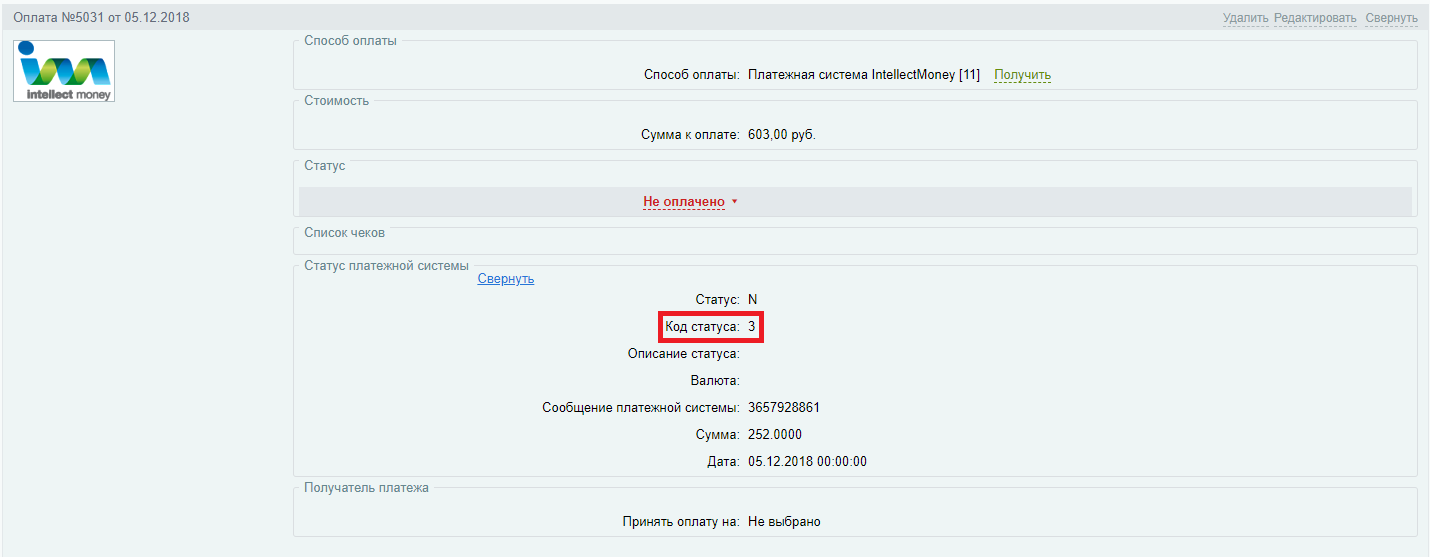The height and width of the screenshot is (557, 1430).
Task: Click Платежная система IntellectMoney [11] text
Action: tap(863, 75)
